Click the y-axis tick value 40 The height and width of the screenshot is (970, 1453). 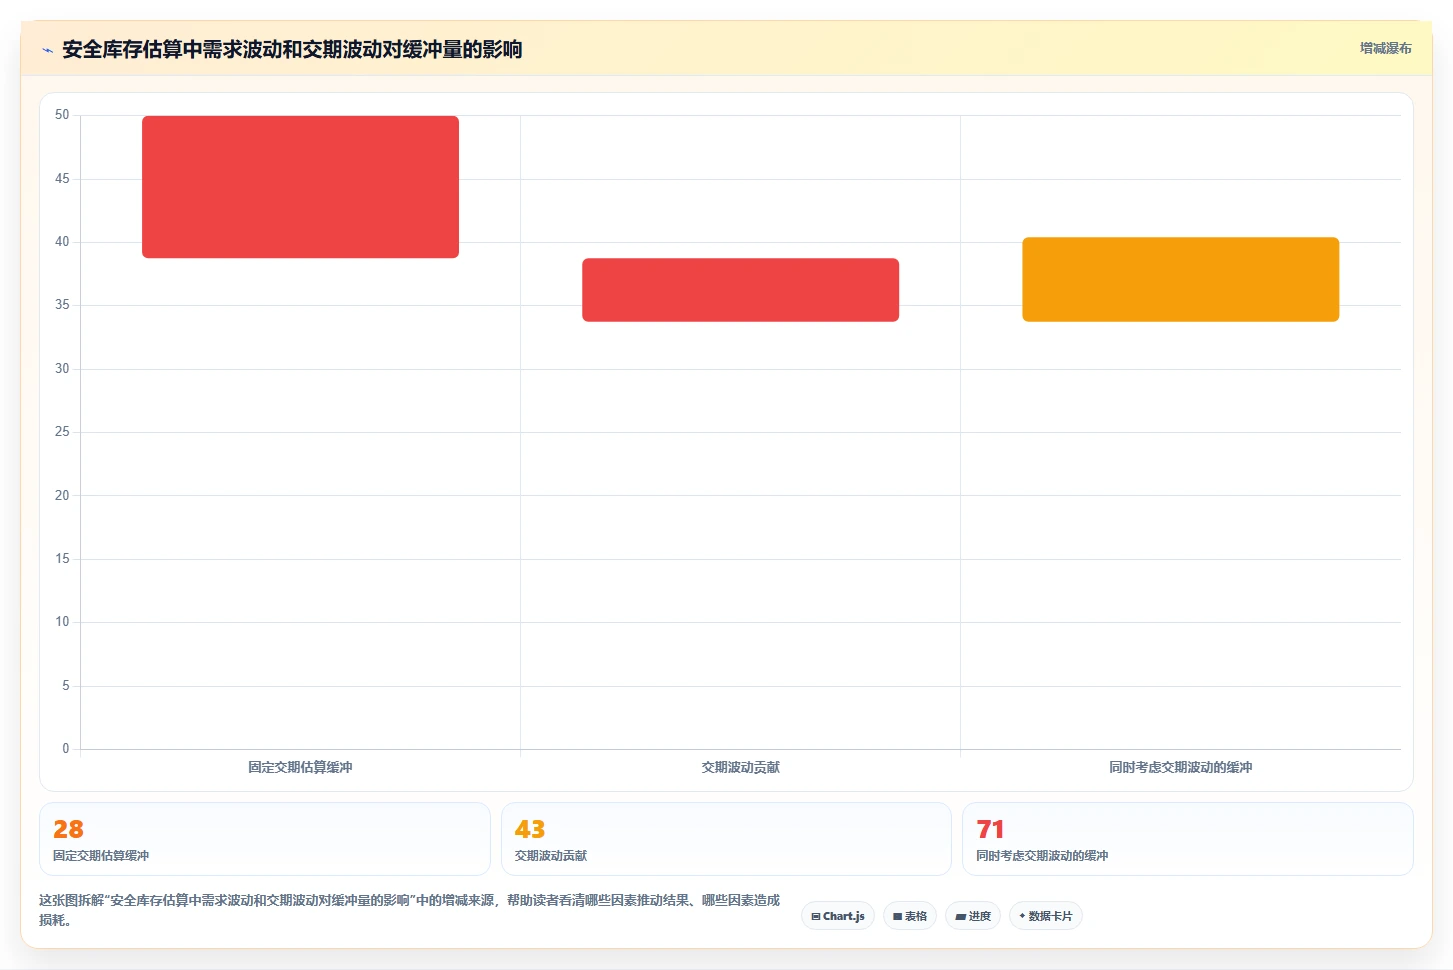pos(62,242)
